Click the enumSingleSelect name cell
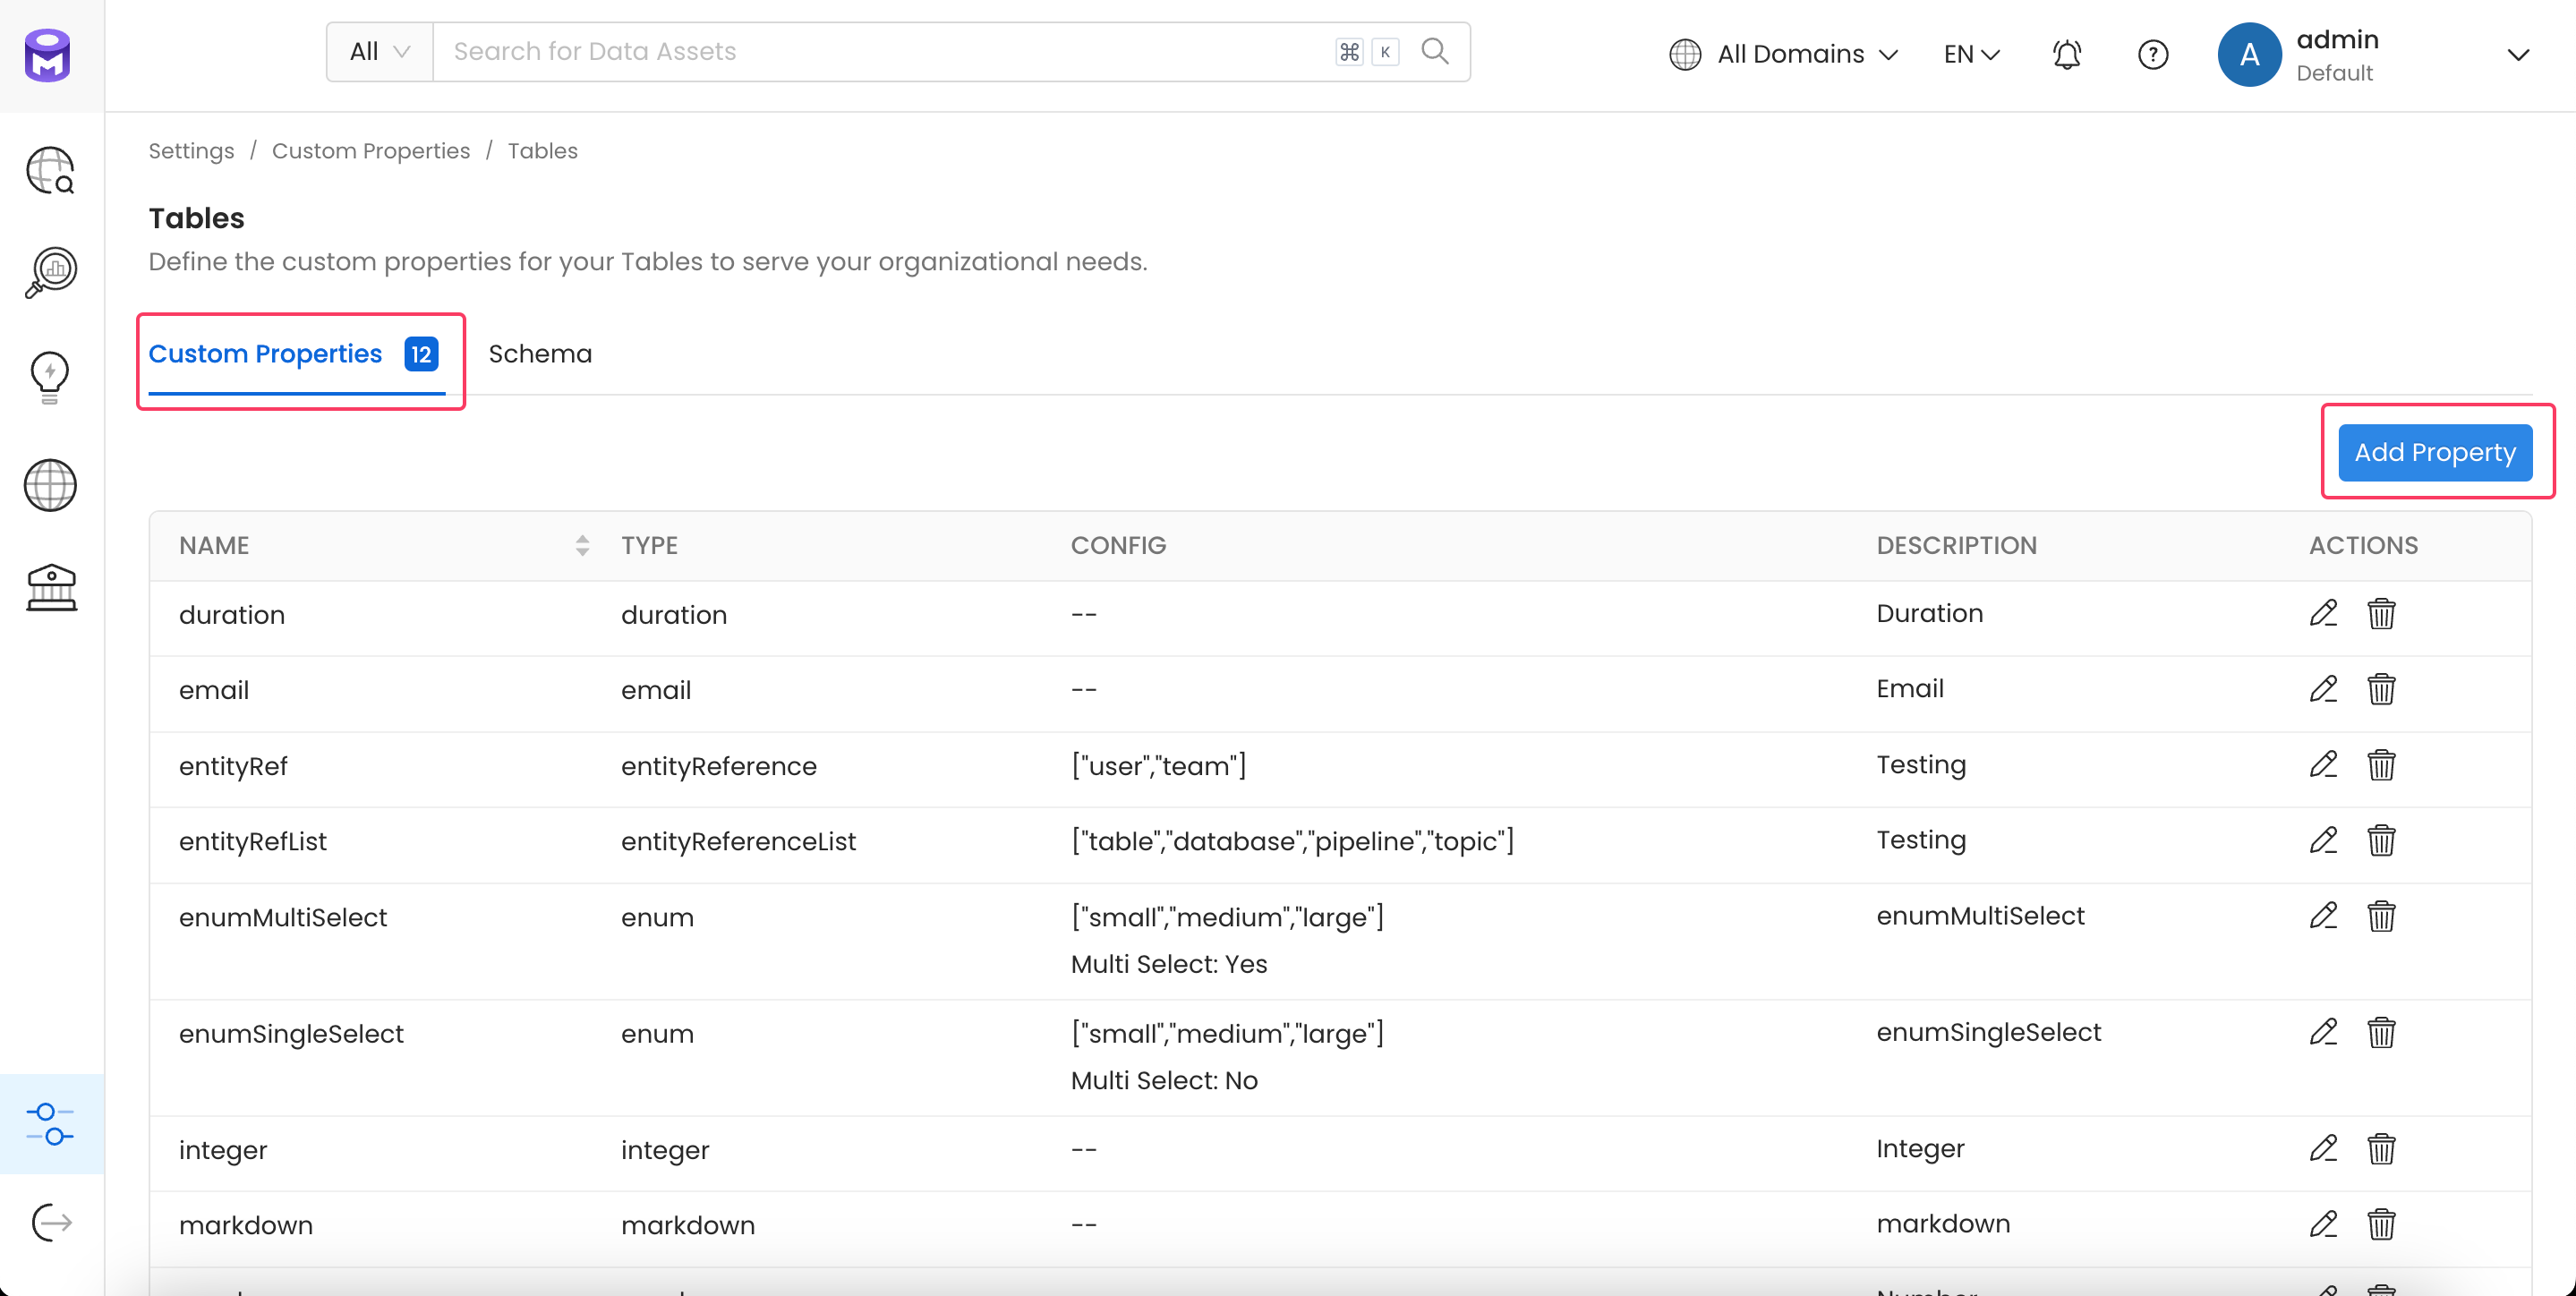Image resolution: width=2576 pixels, height=1296 pixels. (x=291, y=1033)
